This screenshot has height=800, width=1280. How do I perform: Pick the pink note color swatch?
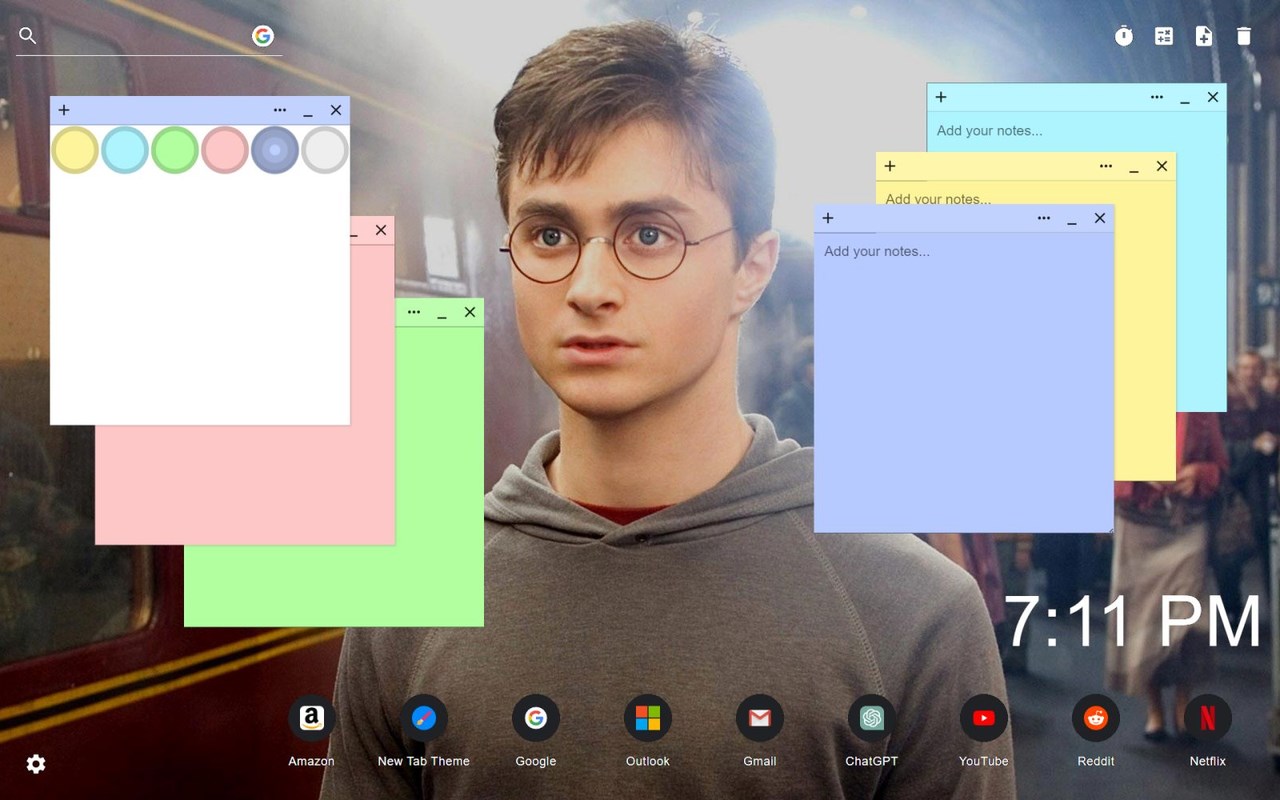click(x=225, y=150)
